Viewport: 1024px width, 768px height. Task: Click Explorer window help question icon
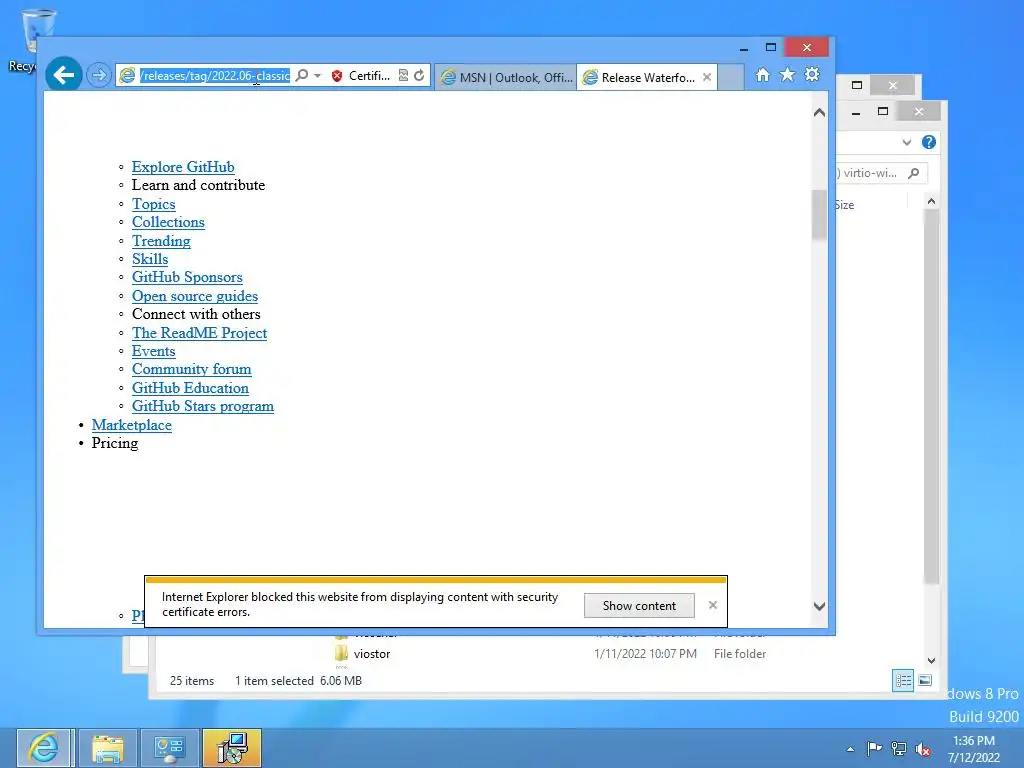click(929, 142)
